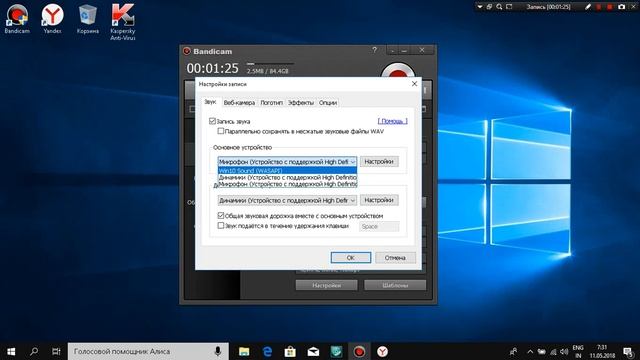Switch input language ENG indicator

click(578, 351)
